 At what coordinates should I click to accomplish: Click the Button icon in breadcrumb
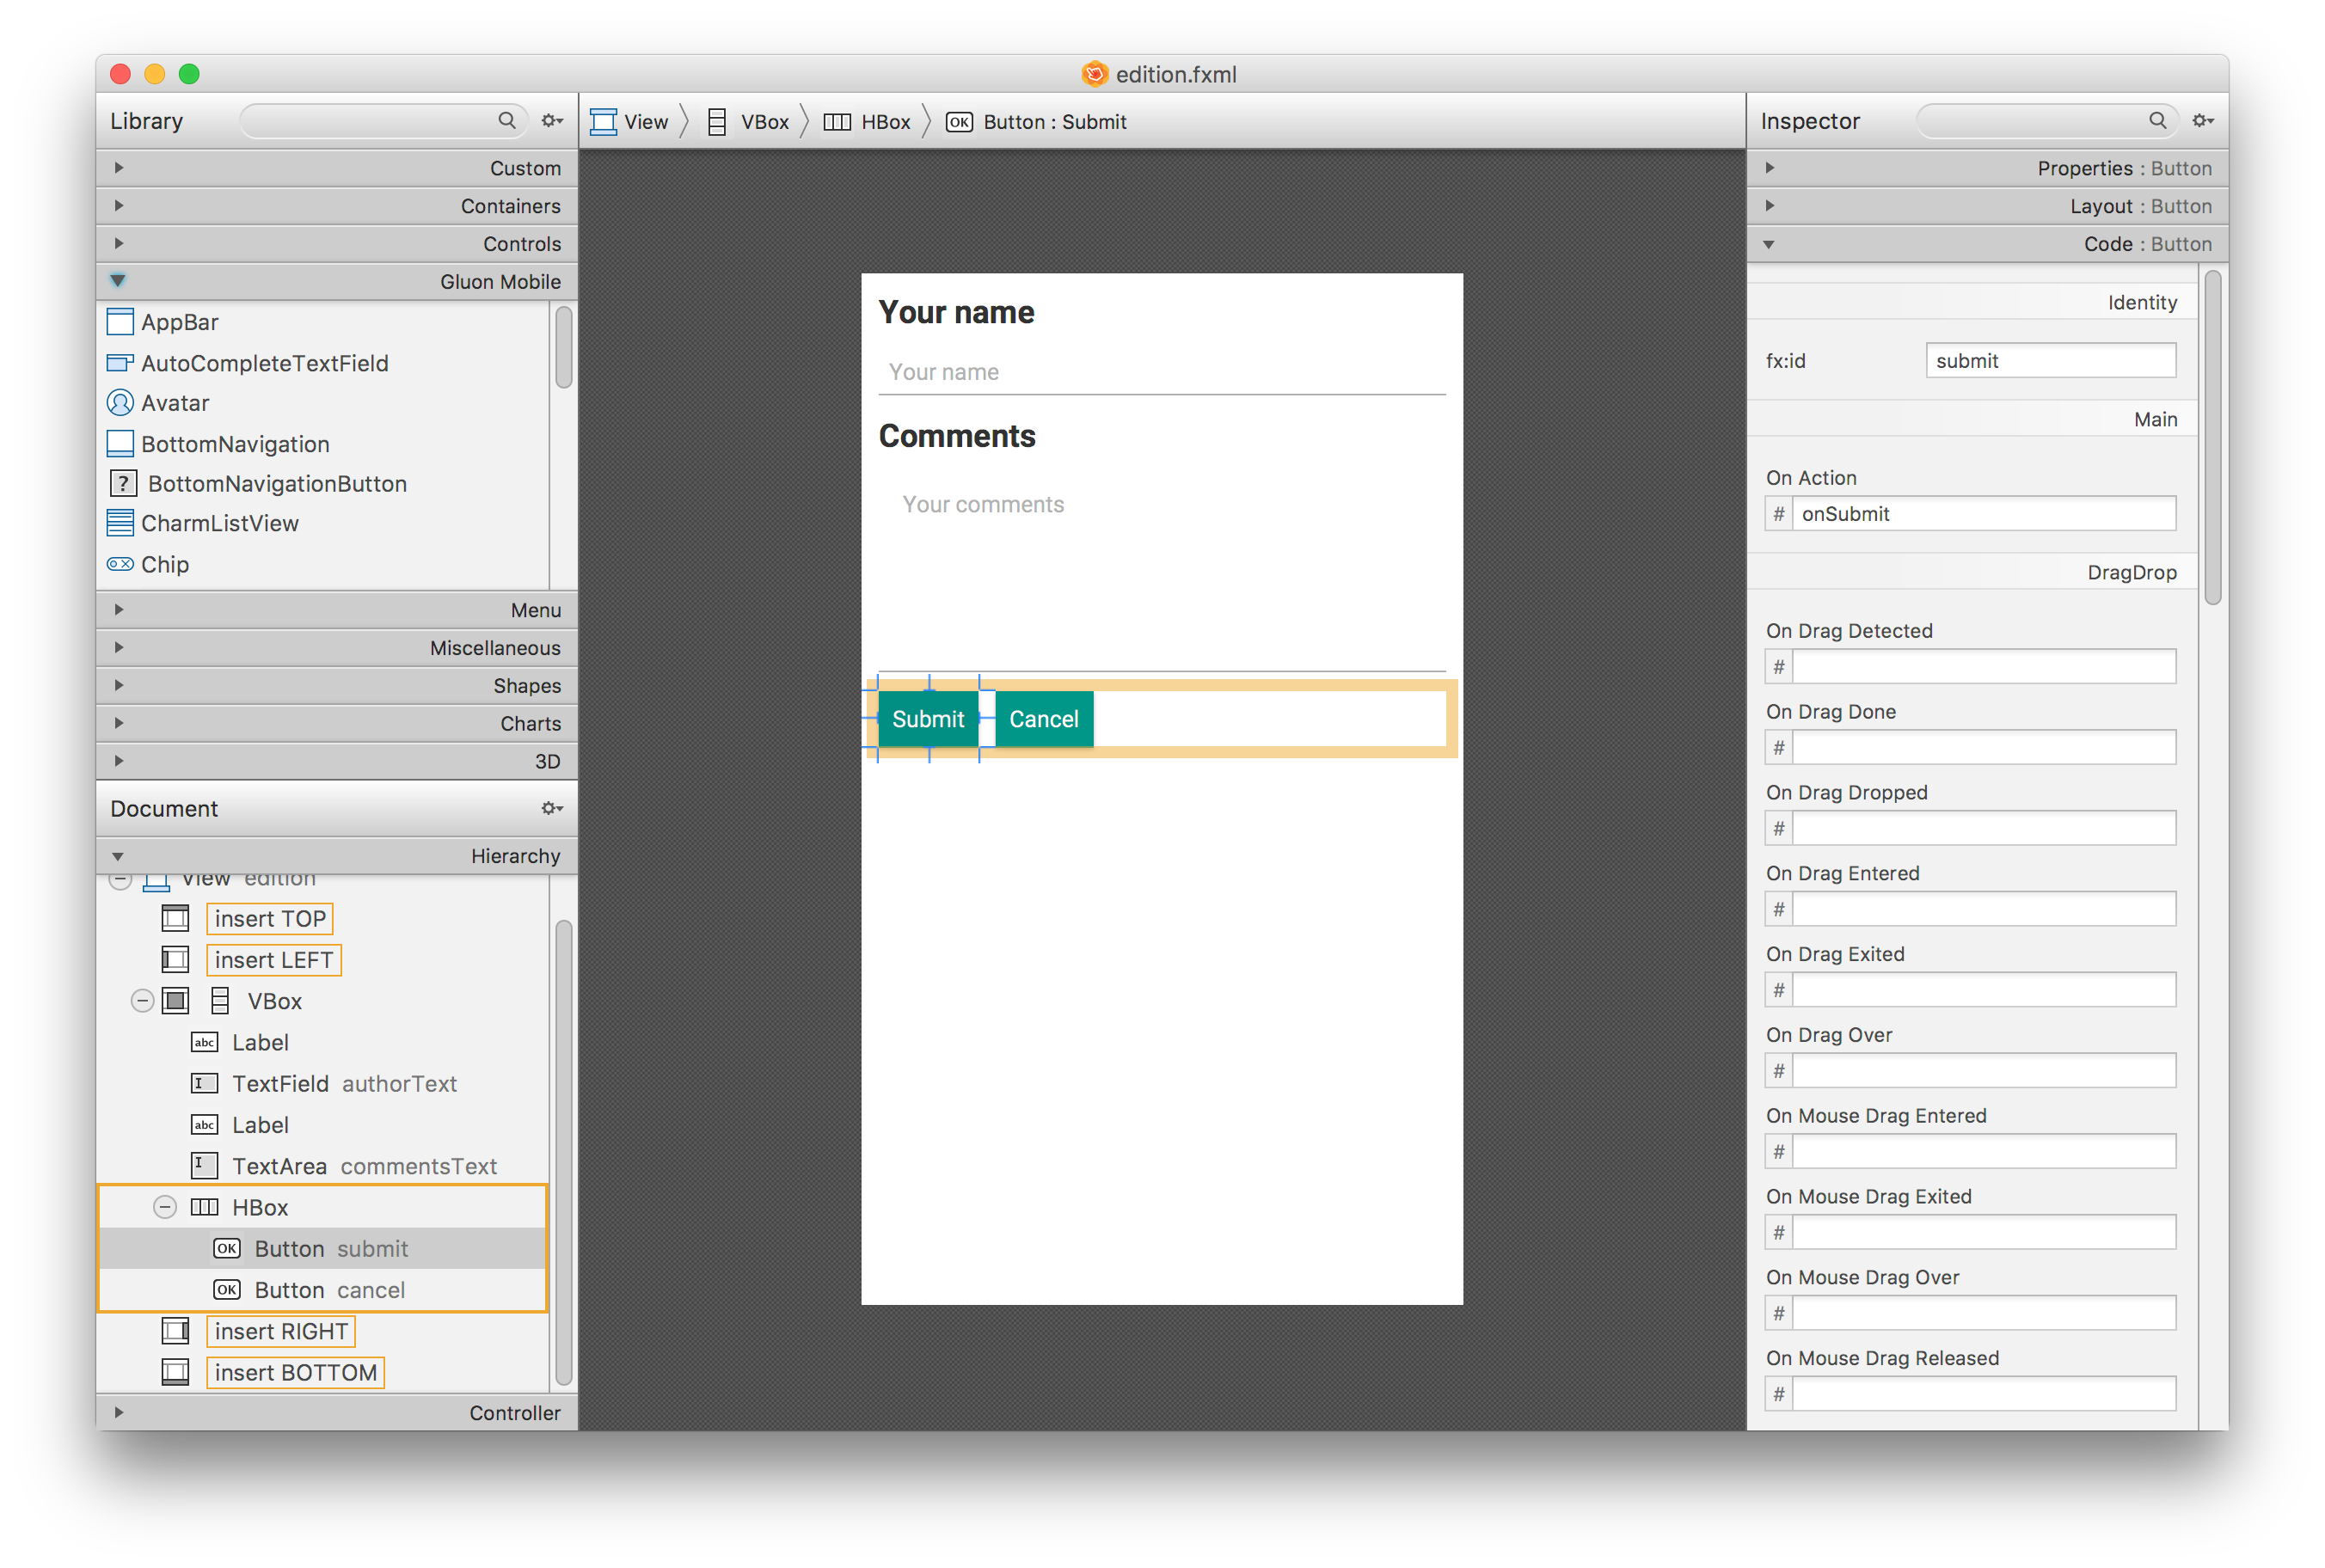tap(959, 120)
